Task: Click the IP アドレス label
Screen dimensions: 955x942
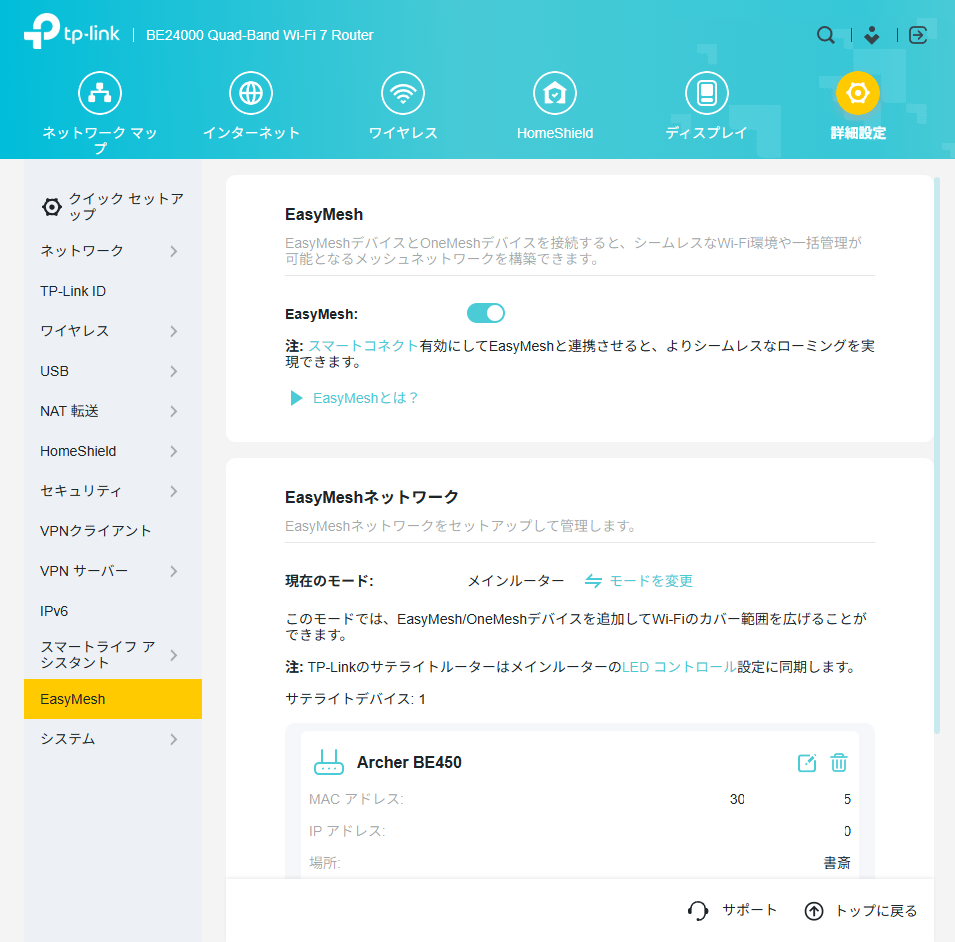Action: pos(347,831)
